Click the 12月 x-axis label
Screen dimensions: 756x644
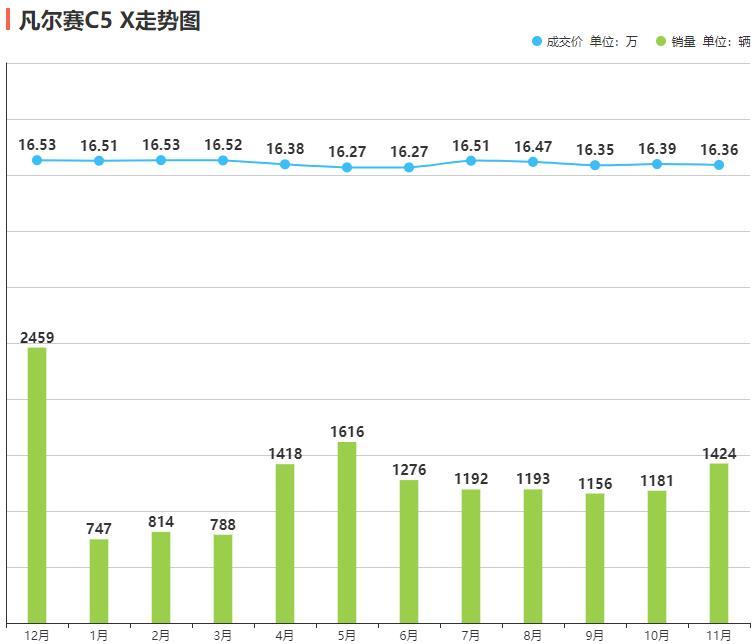click(37, 635)
